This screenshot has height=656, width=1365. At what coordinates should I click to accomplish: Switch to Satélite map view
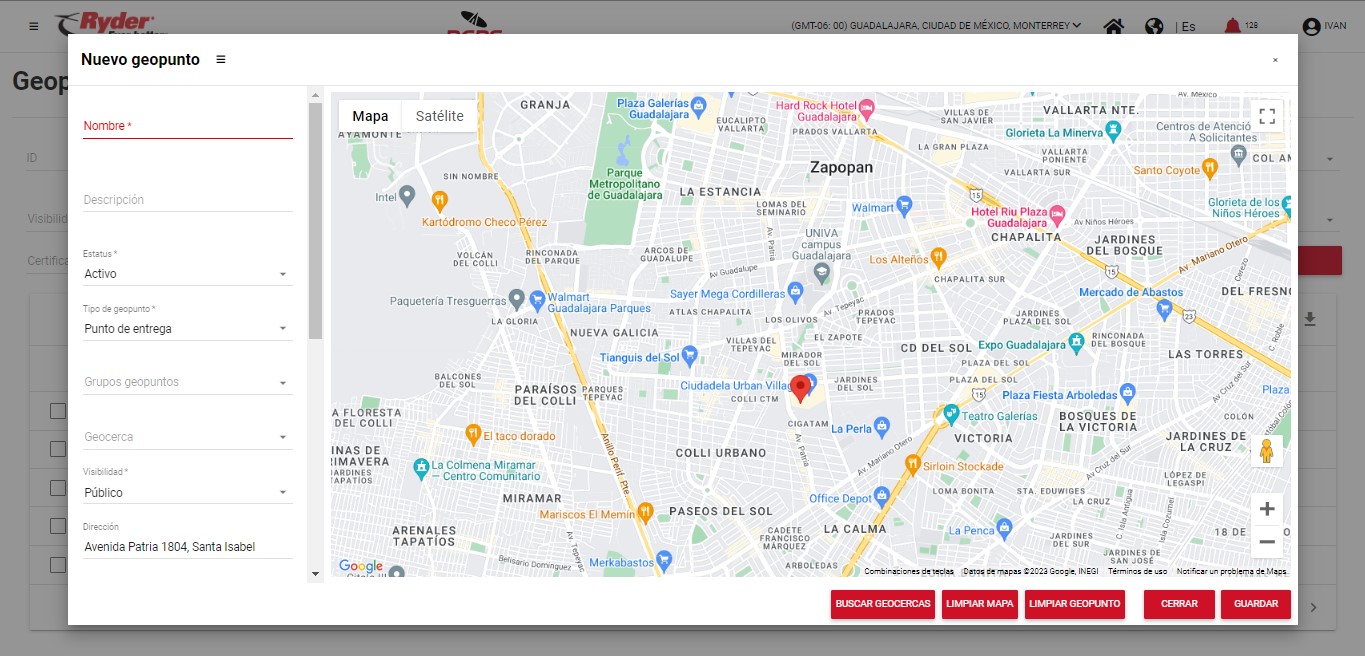click(x=439, y=116)
